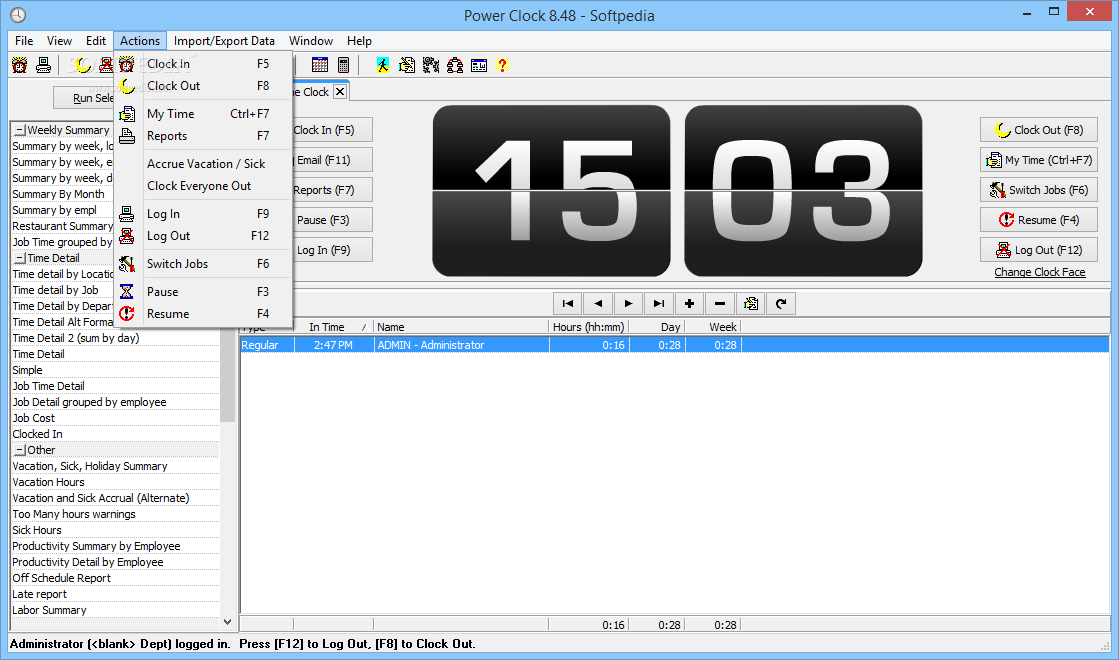Choose Clock Everyone Out menu entry
The width and height of the screenshot is (1119, 660).
click(203, 186)
